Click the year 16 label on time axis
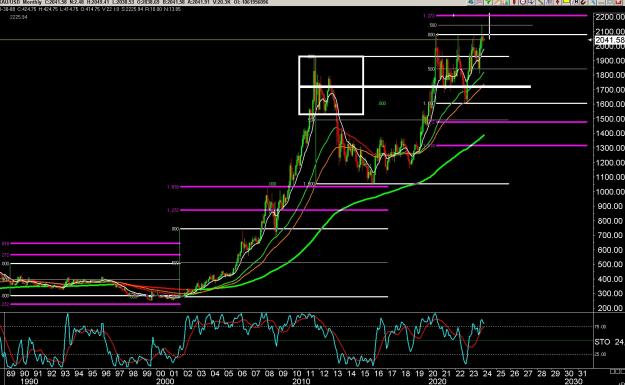The height and width of the screenshot is (385, 625). point(378,374)
